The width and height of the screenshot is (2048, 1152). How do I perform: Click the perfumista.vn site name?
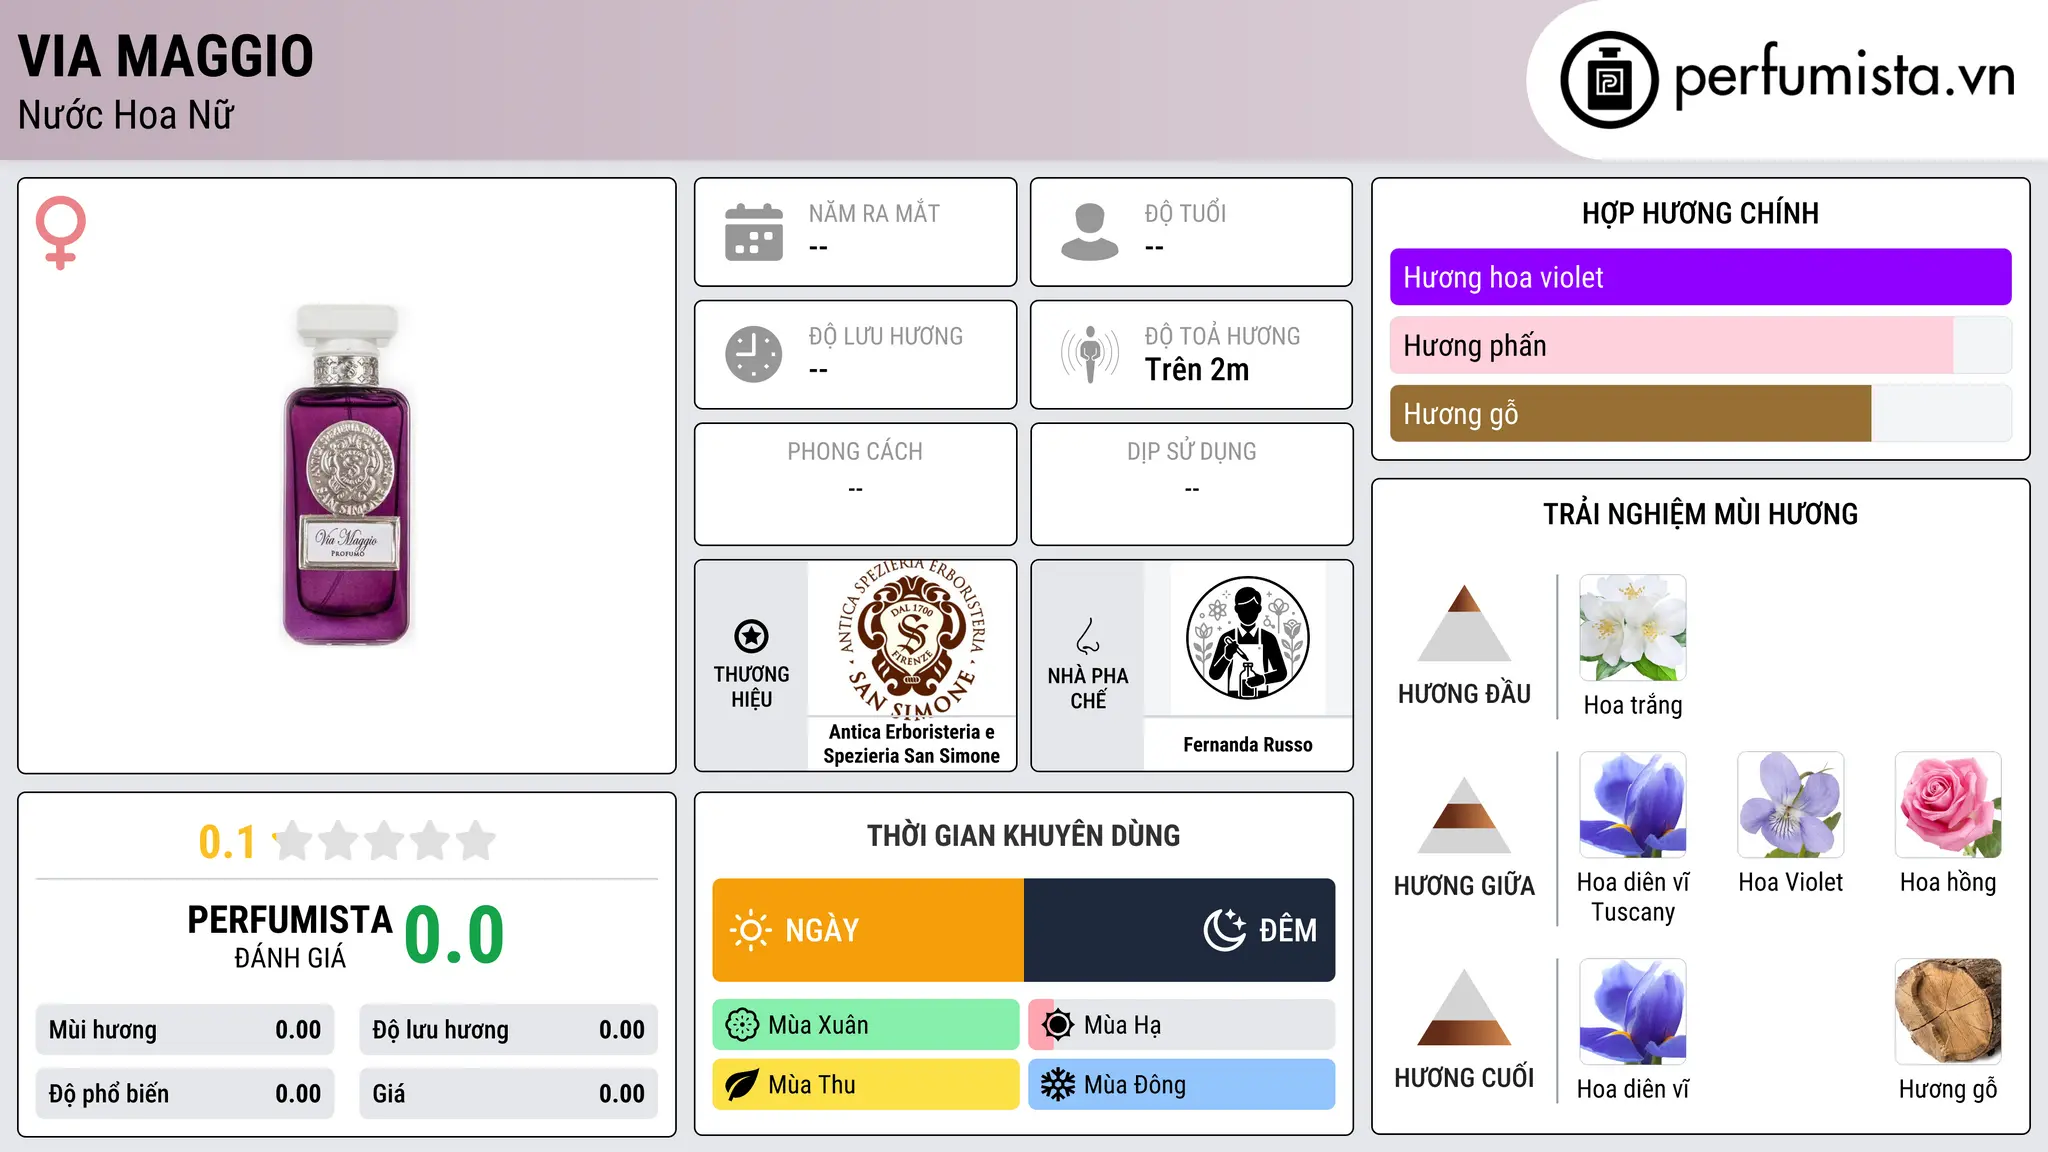[x=1844, y=76]
